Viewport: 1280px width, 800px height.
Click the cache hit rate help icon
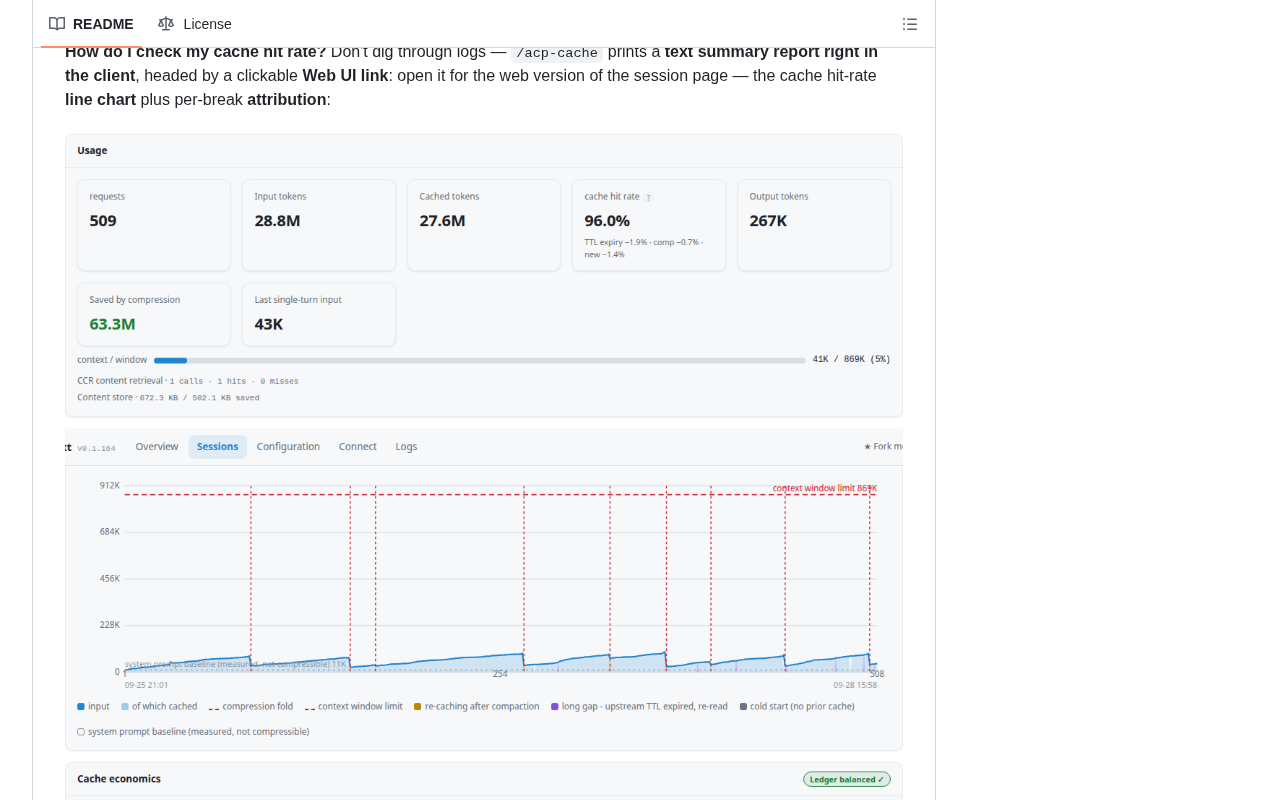click(648, 198)
